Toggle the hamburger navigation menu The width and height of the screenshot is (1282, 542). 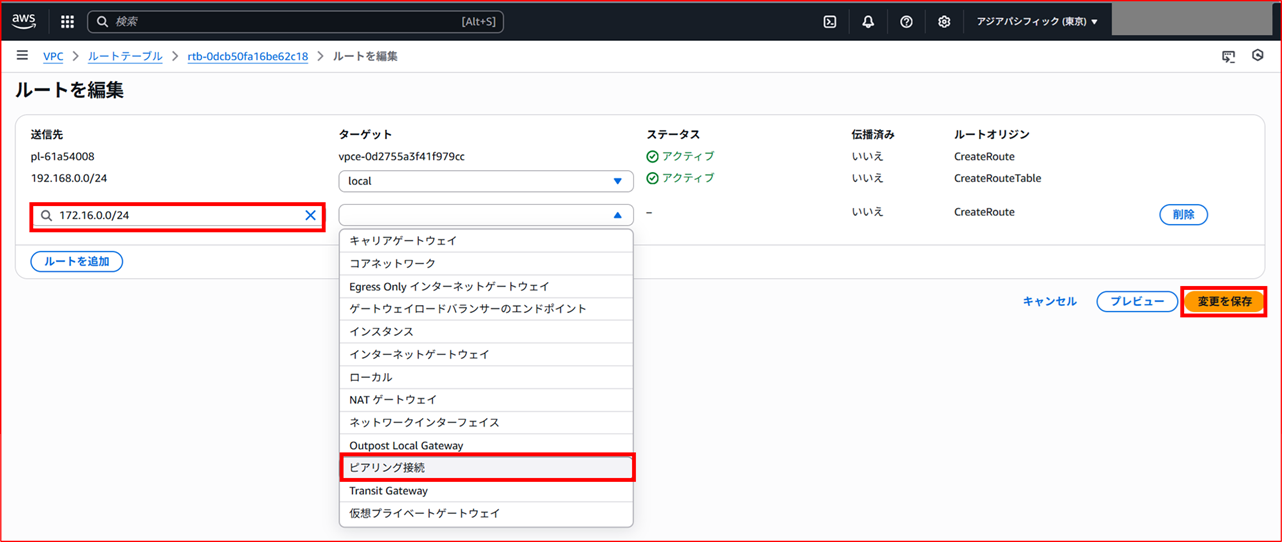click(x=22, y=56)
